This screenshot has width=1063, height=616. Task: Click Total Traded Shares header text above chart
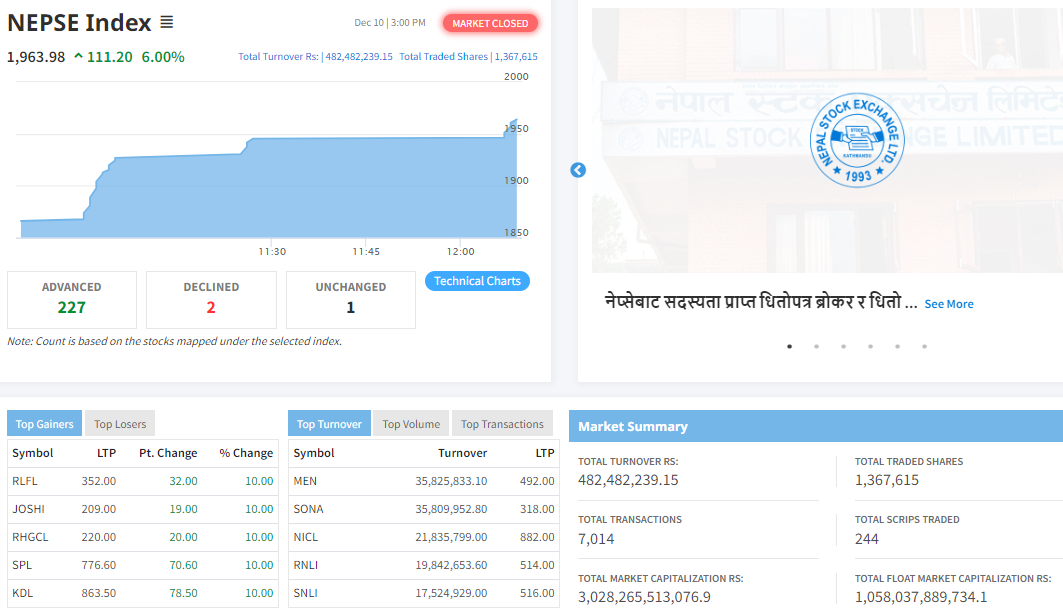468,57
